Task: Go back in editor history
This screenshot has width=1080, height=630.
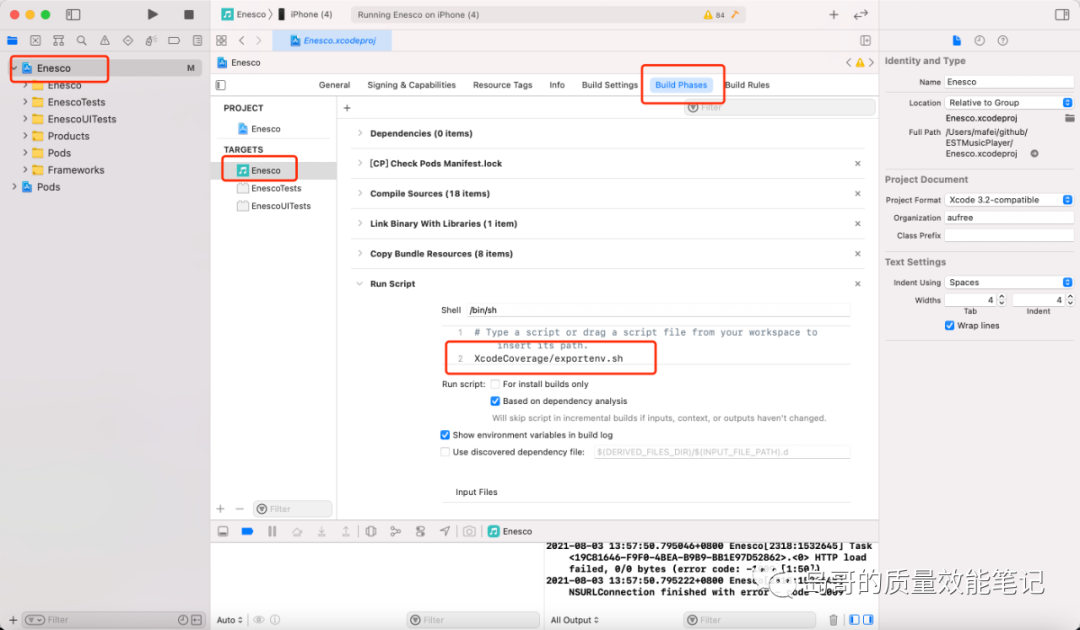Action: coord(242,41)
